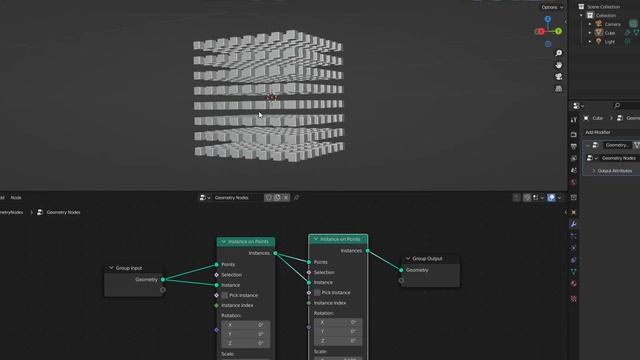Open the Material properties tab icon
The width and height of the screenshot is (640, 360).
[573, 284]
